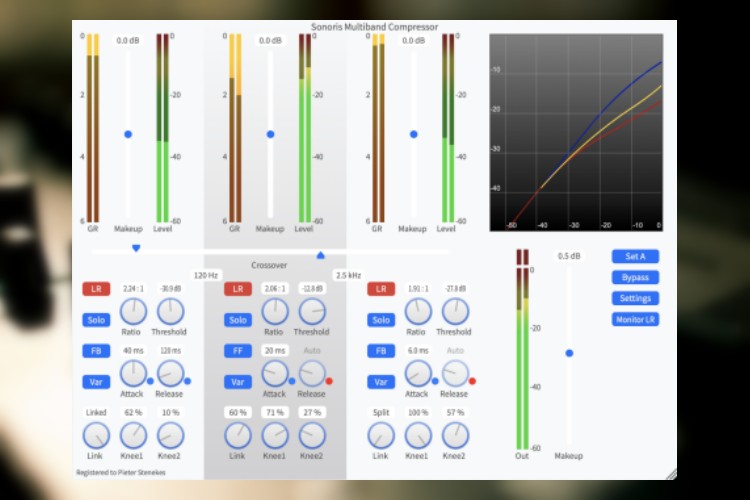Switch the low band FB detection button

tap(96, 351)
